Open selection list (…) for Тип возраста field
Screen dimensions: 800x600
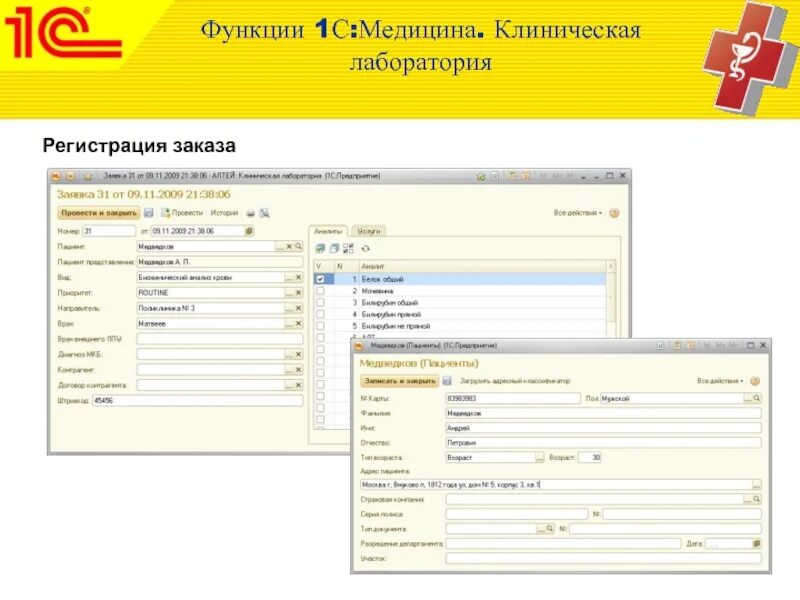point(539,457)
